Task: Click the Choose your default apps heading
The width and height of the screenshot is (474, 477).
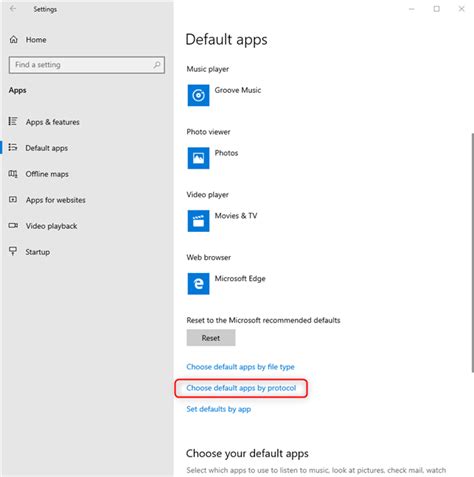Action: [247, 454]
